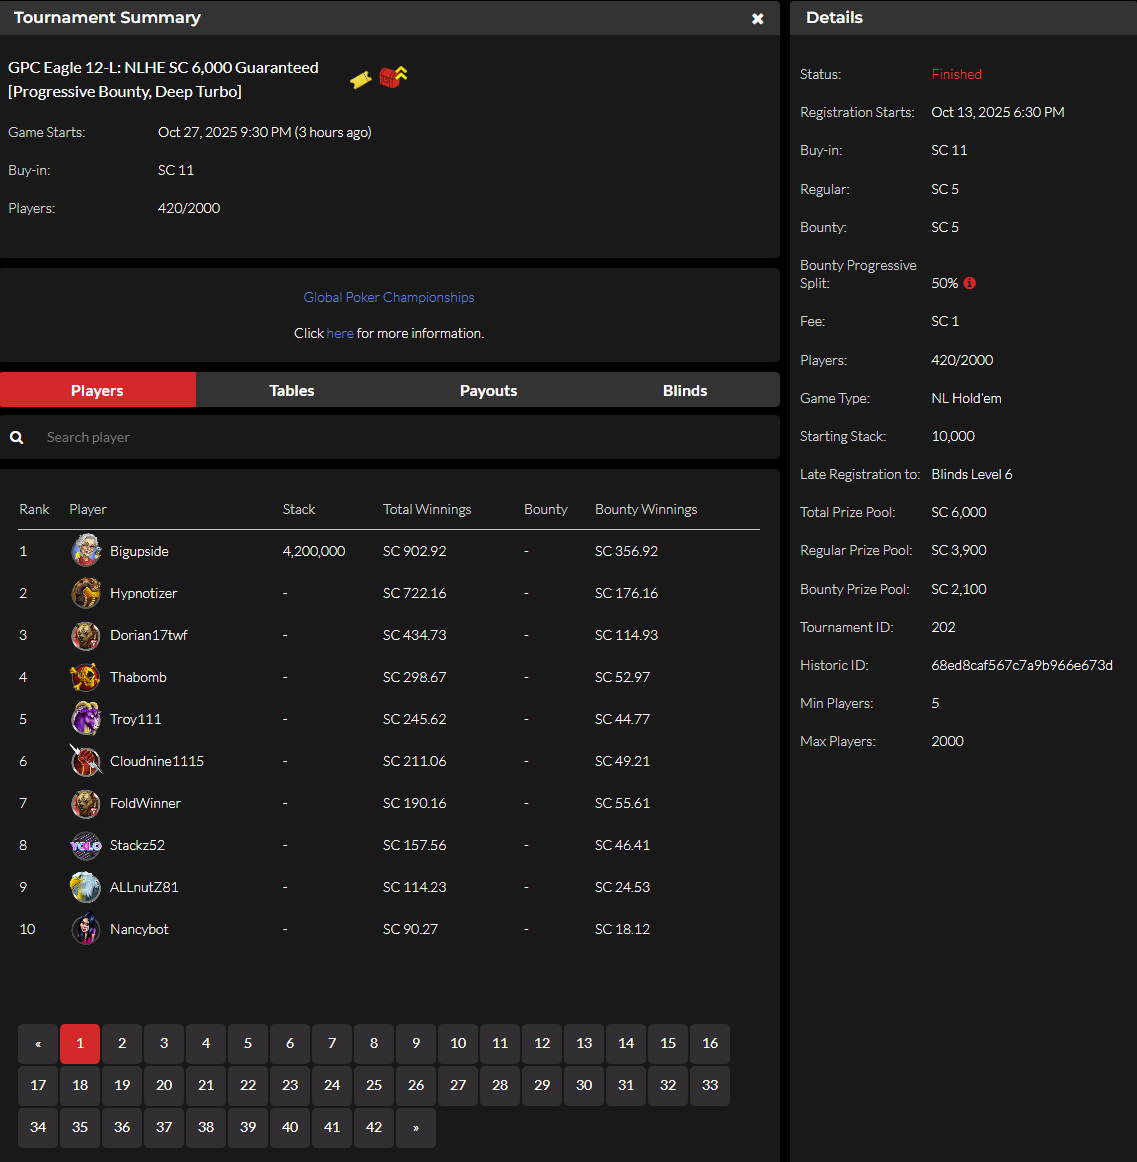Jump to results page 33
This screenshot has height=1162, width=1137.
(710, 1085)
